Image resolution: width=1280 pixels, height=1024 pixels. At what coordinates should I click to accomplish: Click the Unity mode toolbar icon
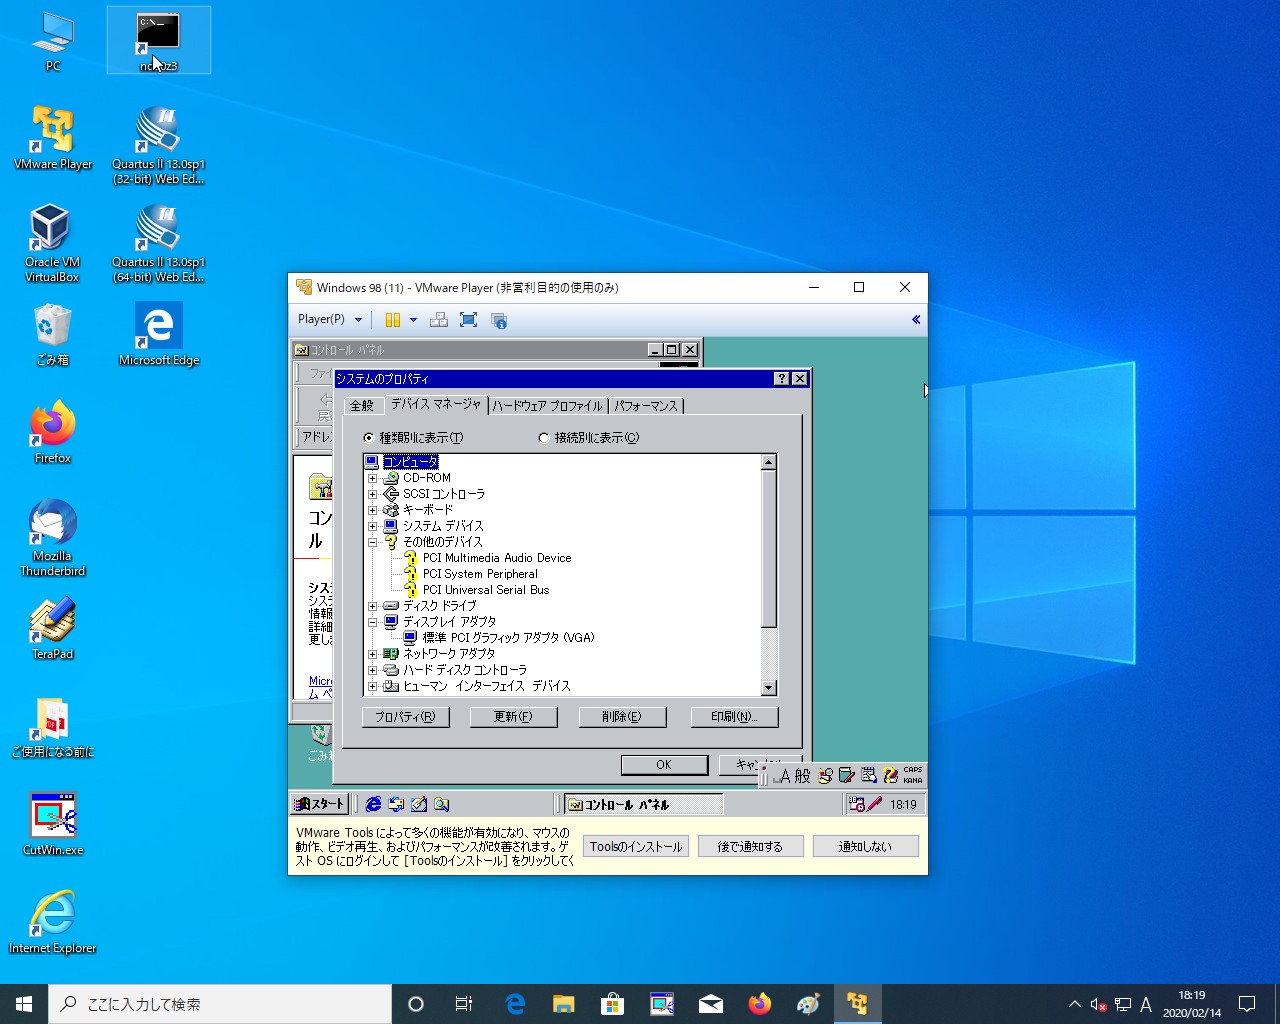[499, 320]
